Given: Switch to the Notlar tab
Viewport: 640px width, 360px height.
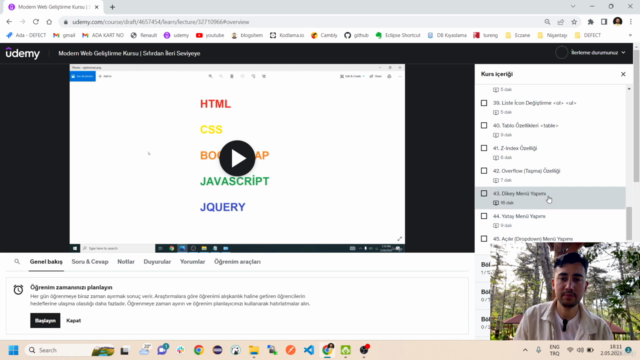Looking at the screenshot, I should coord(126,262).
